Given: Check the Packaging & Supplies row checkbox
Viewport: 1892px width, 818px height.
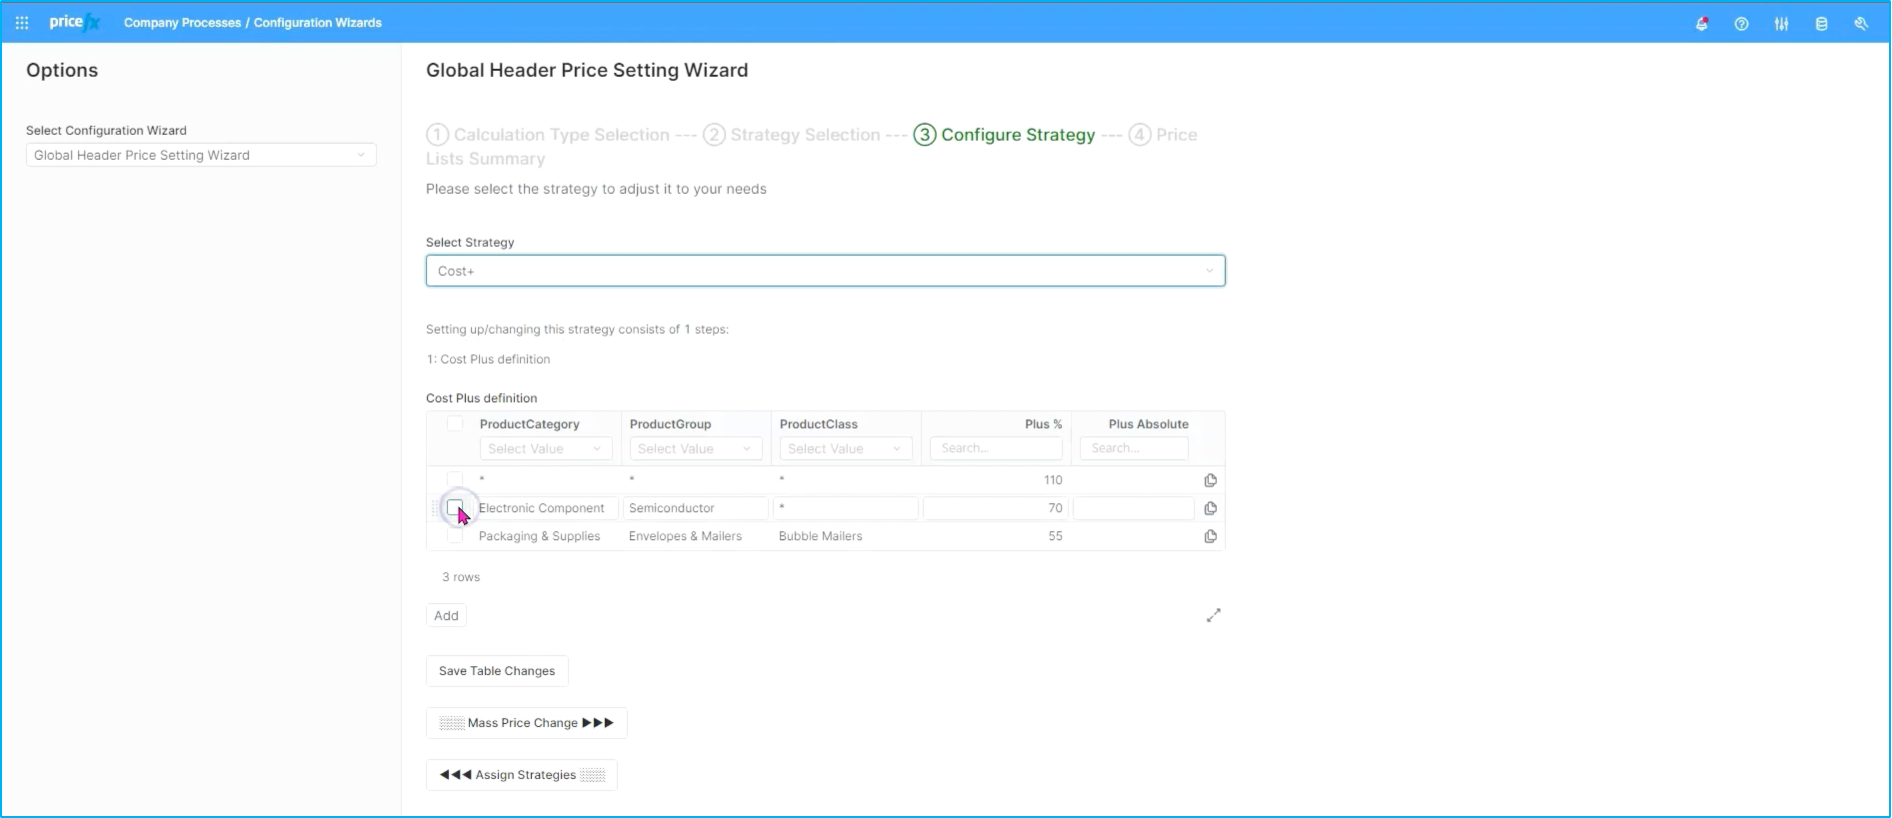Looking at the screenshot, I should (455, 536).
